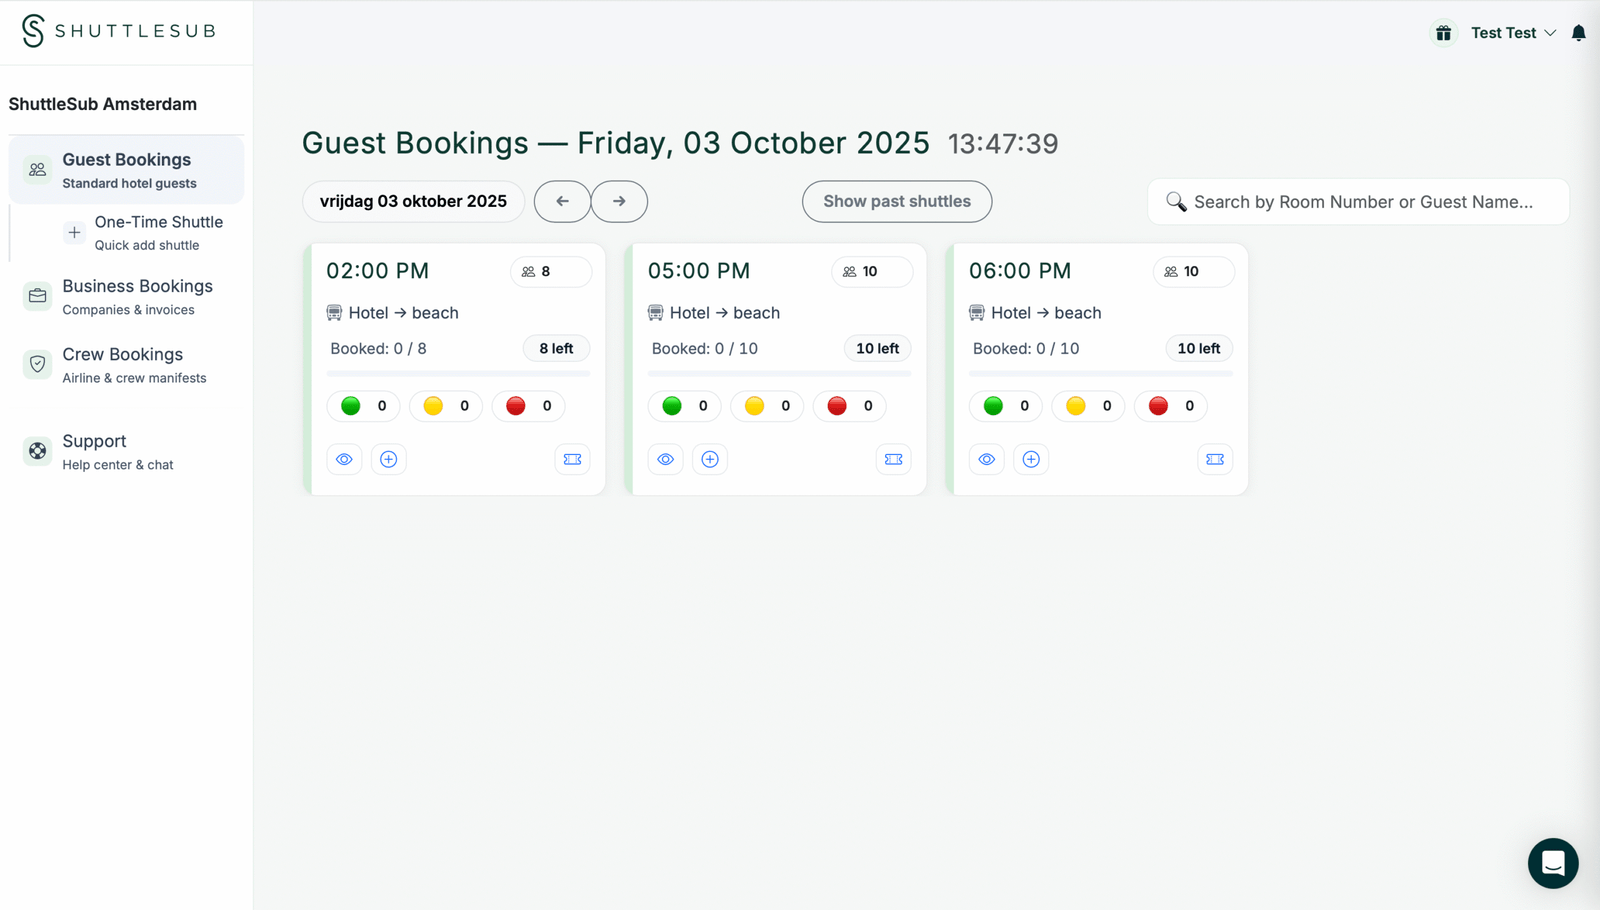The width and height of the screenshot is (1600, 910).
Task: Click the gift icon in header
Action: point(1443,33)
